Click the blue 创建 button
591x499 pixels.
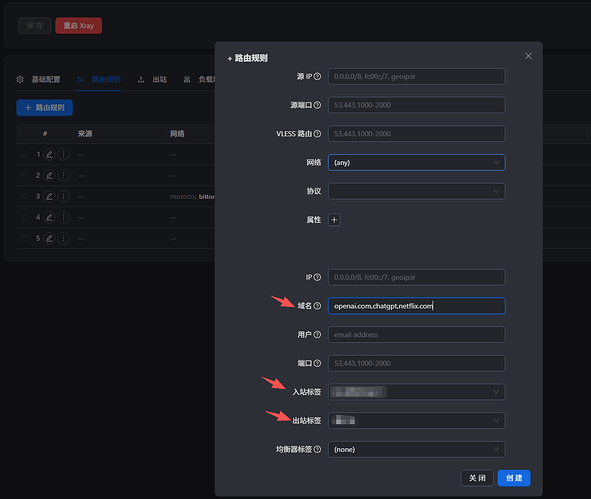click(514, 478)
